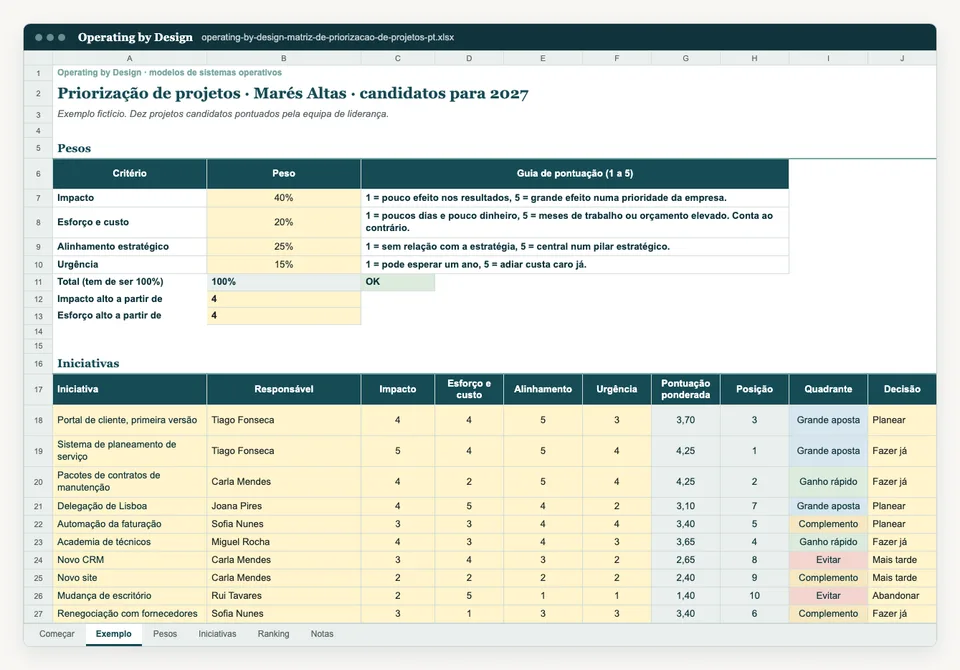
Task: Click 'Ganho rápido' for Pacotes de contratos
Action: coord(828,481)
